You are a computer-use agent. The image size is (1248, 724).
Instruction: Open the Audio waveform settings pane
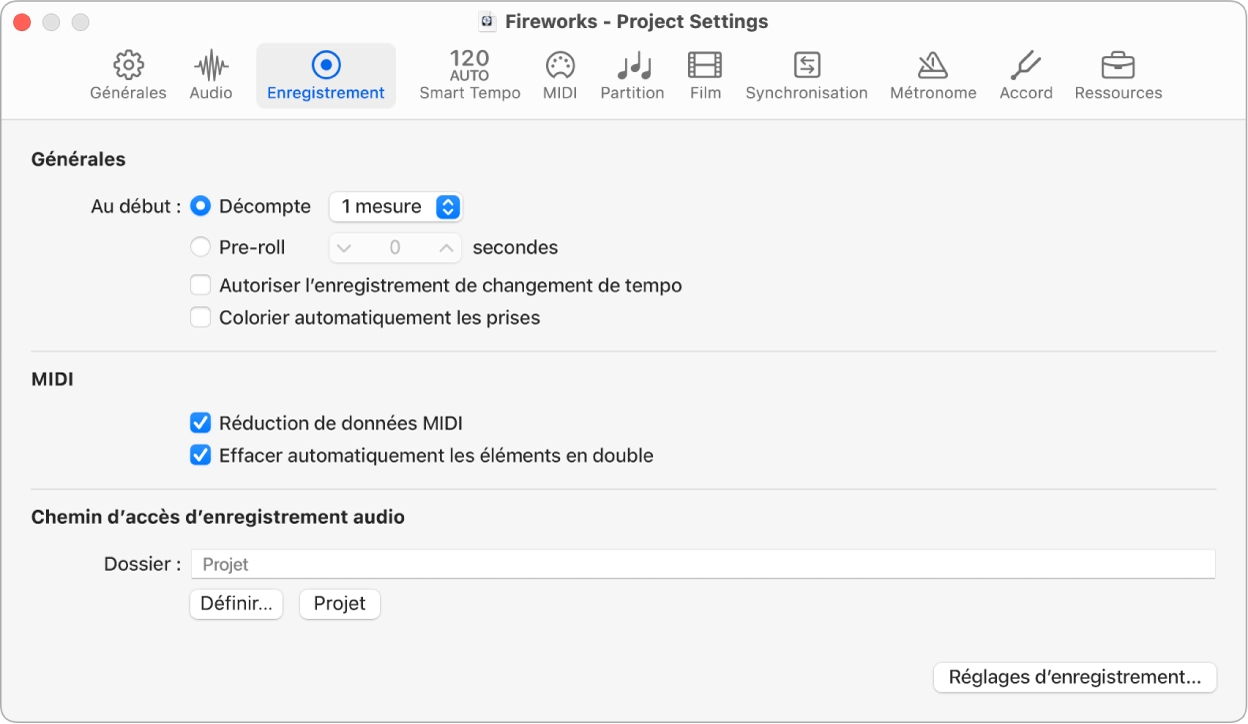(210, 76)
